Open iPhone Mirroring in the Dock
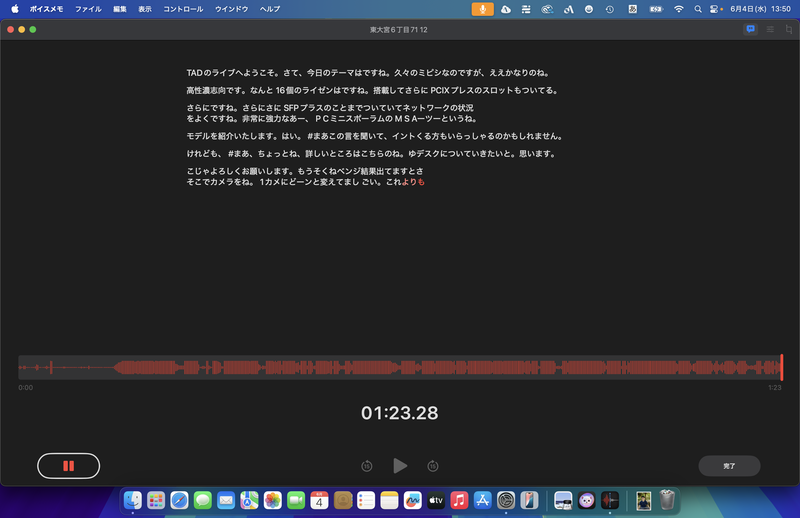Image resolution: width=800 pixels, height=518 pixels. 529,500
